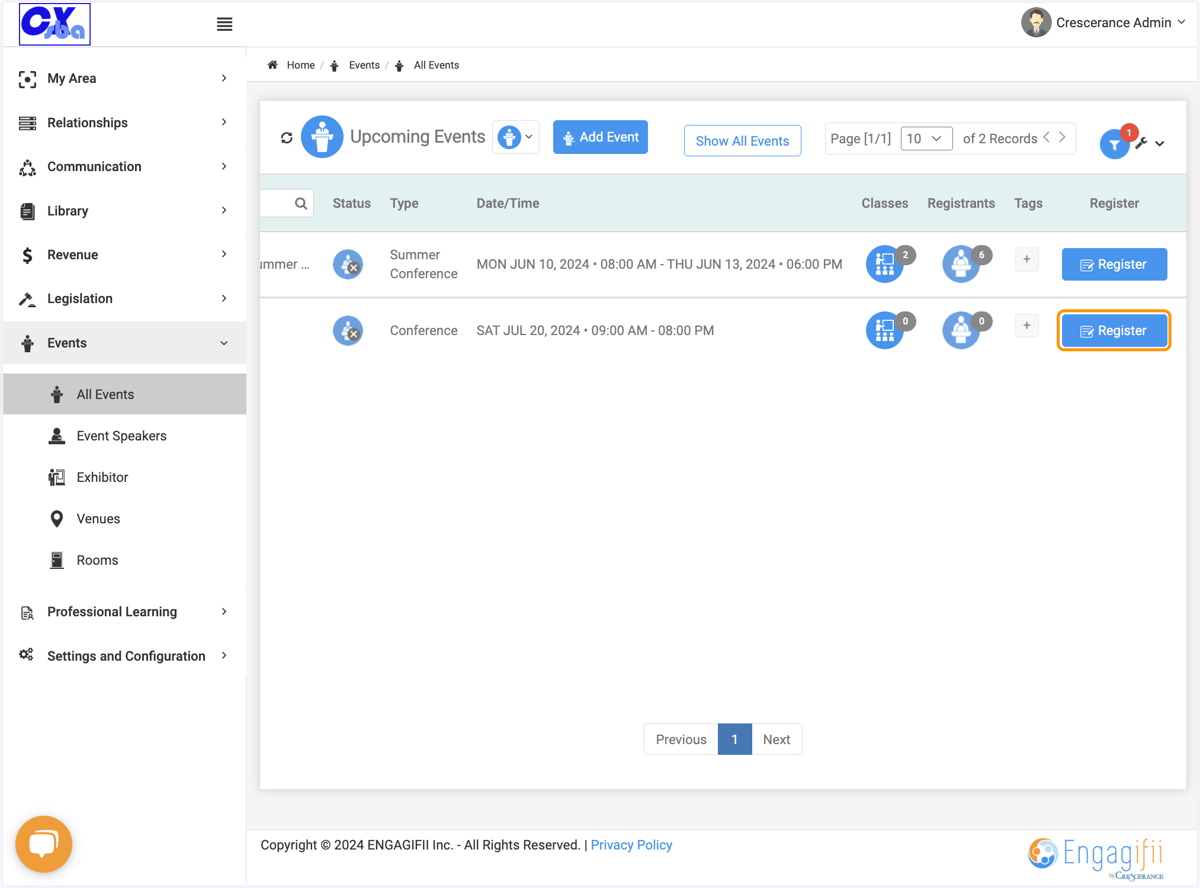Click the Crescerance Admin avatar picture
The width and height of the screenshot is (1200, 888).
point(1036,22)
